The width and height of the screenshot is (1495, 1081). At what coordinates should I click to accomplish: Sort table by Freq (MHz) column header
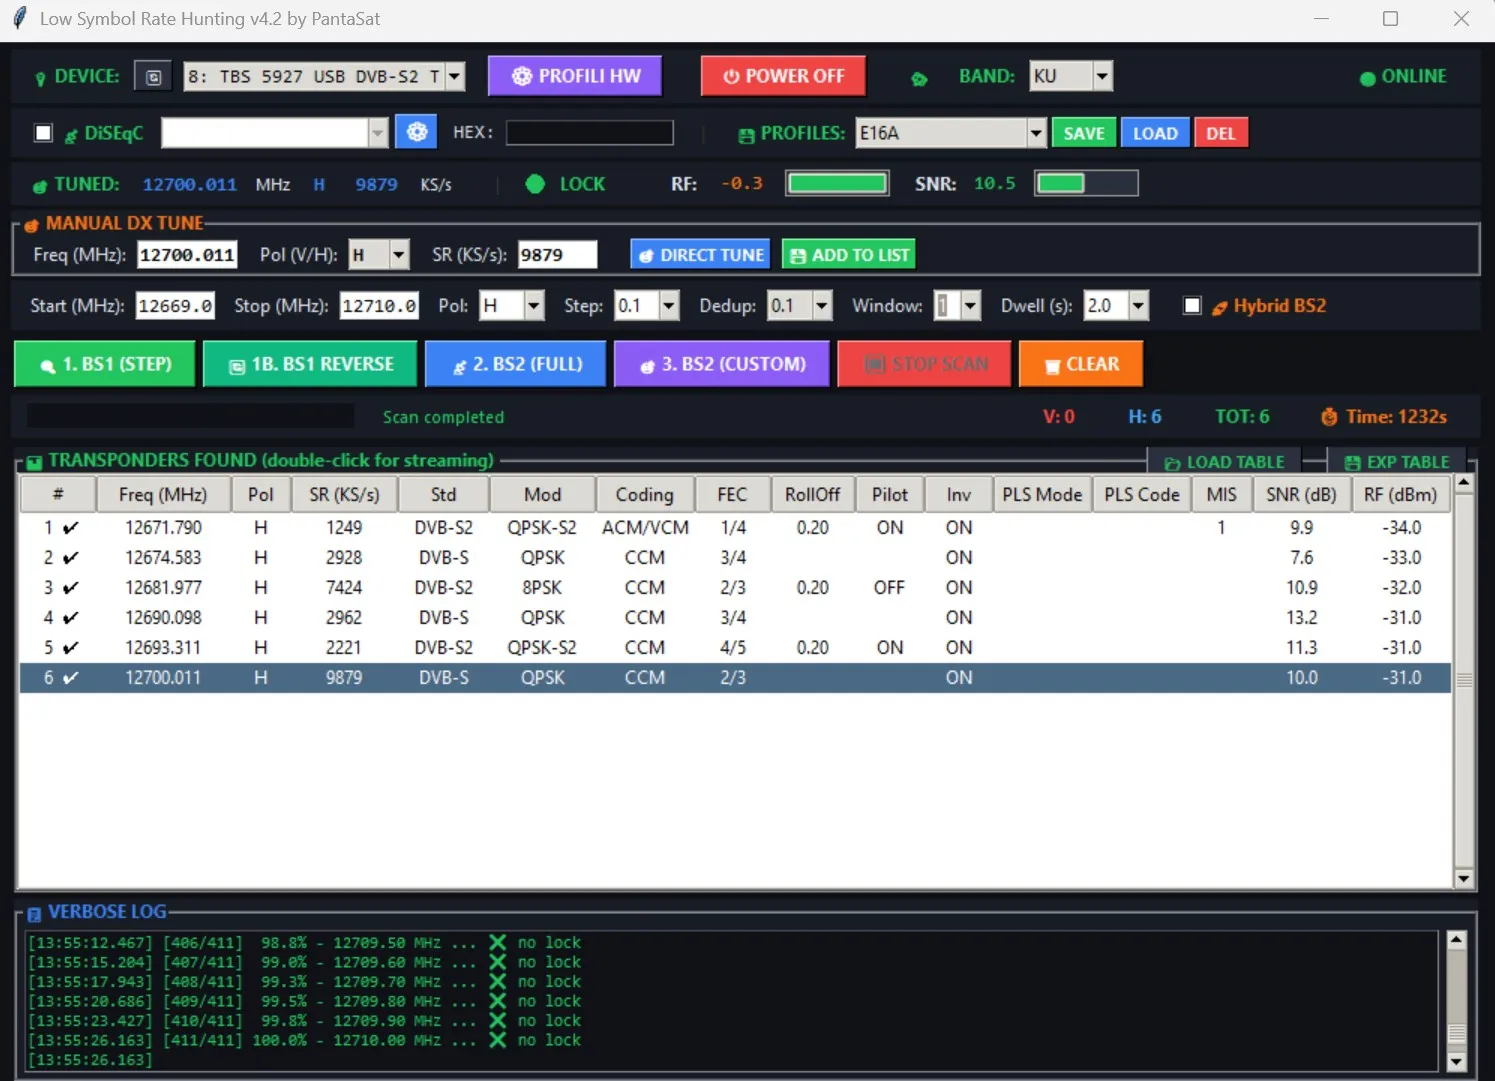click(x=163, y=495)
